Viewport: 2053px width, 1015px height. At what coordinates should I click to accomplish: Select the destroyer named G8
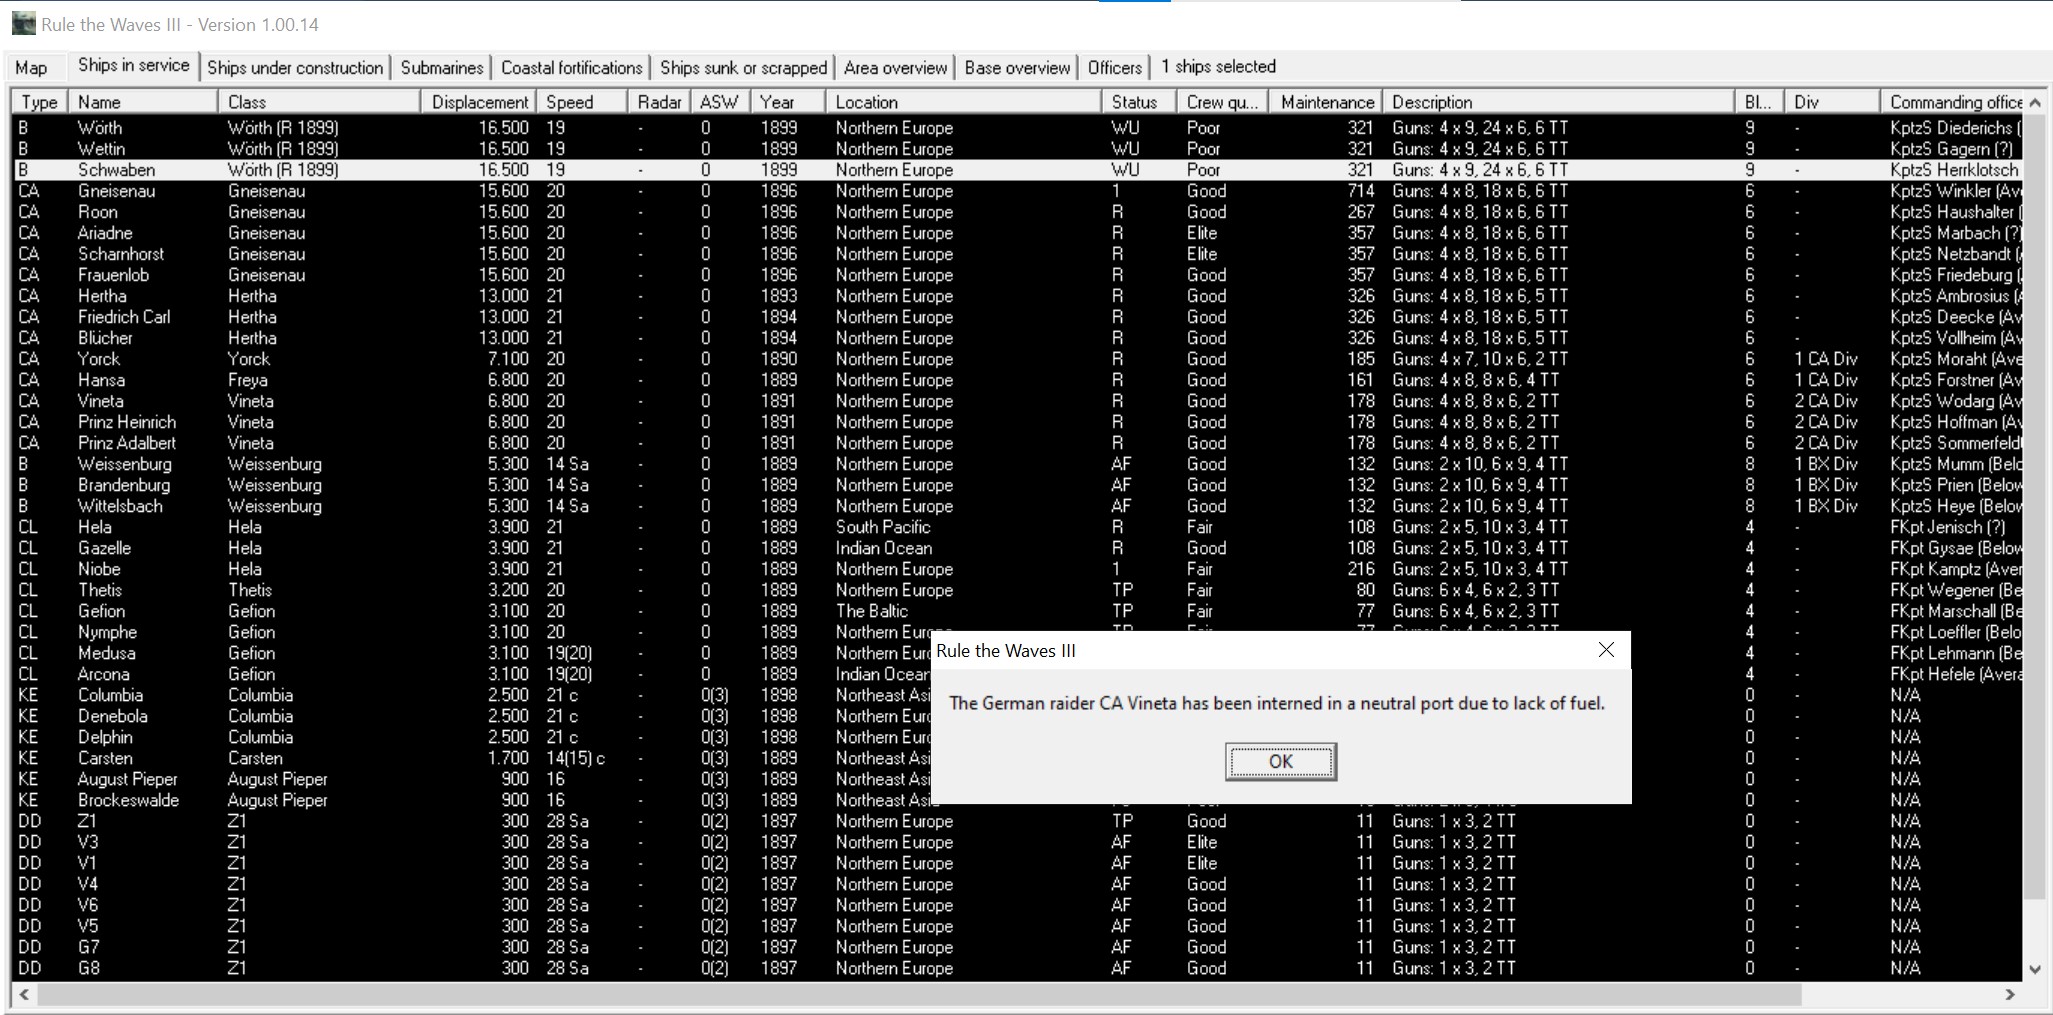[x=1016, y=968]
